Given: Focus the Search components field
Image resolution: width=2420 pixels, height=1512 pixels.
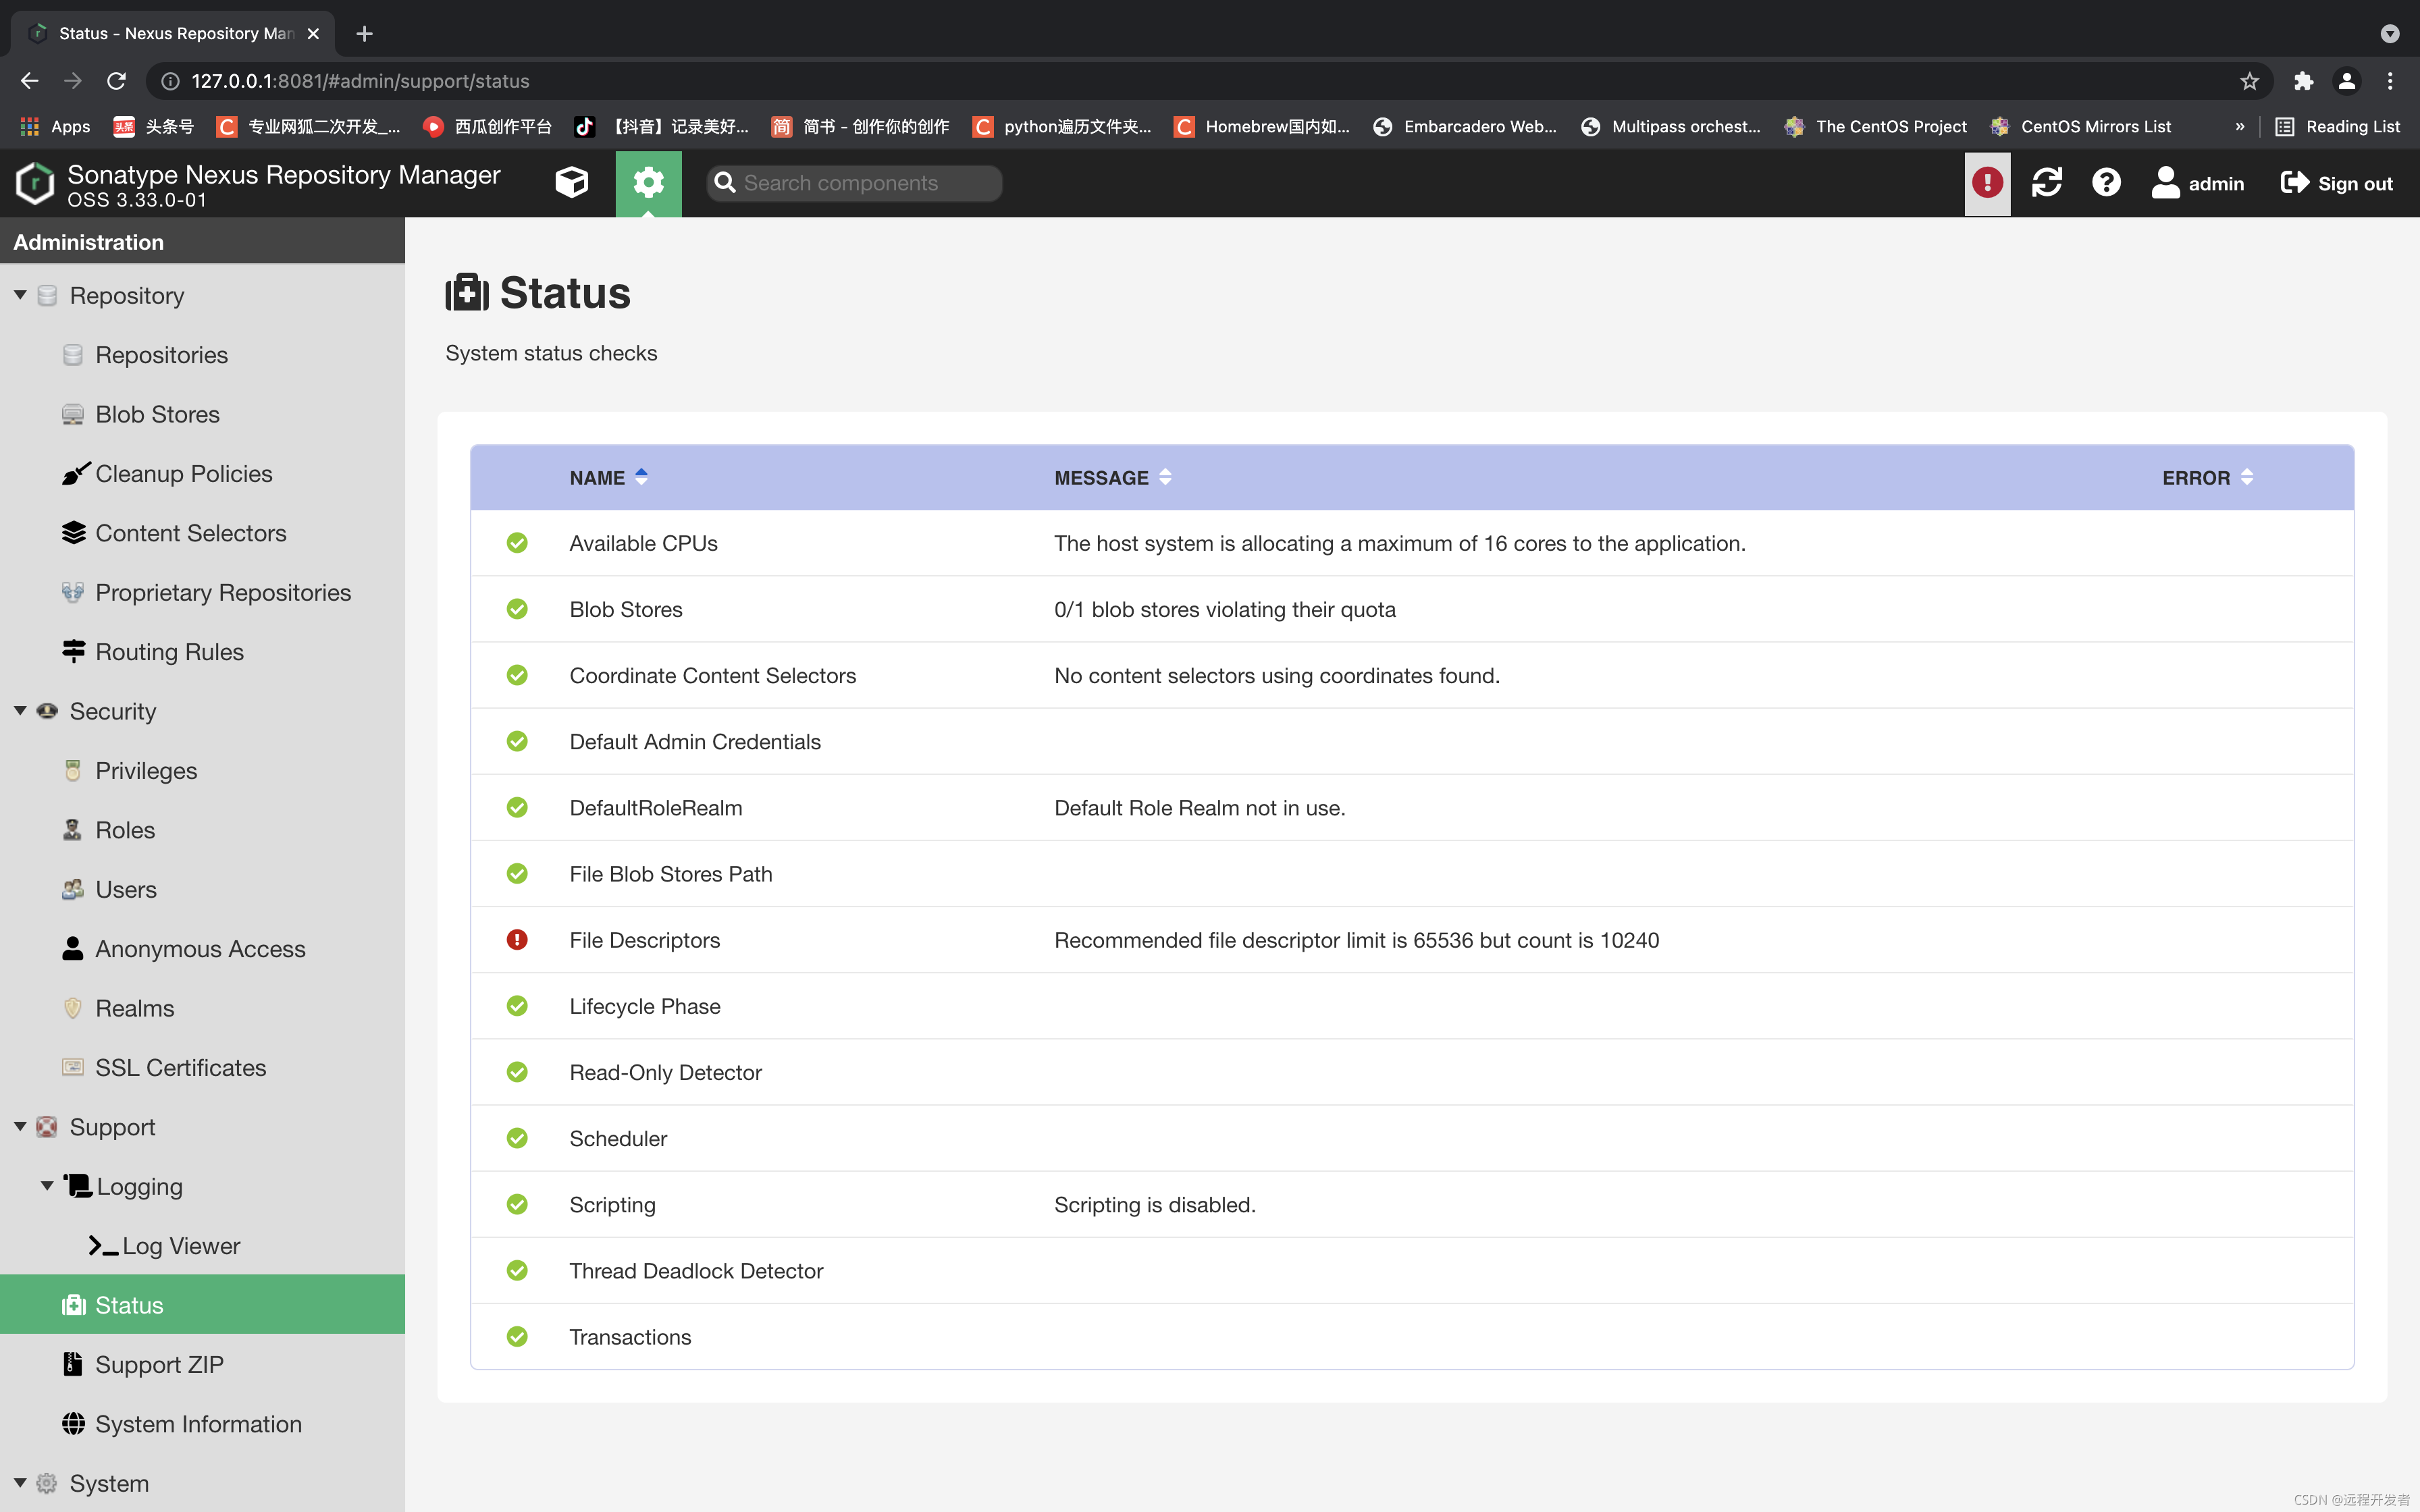Looking at the screenshot, I should point(854,183).
